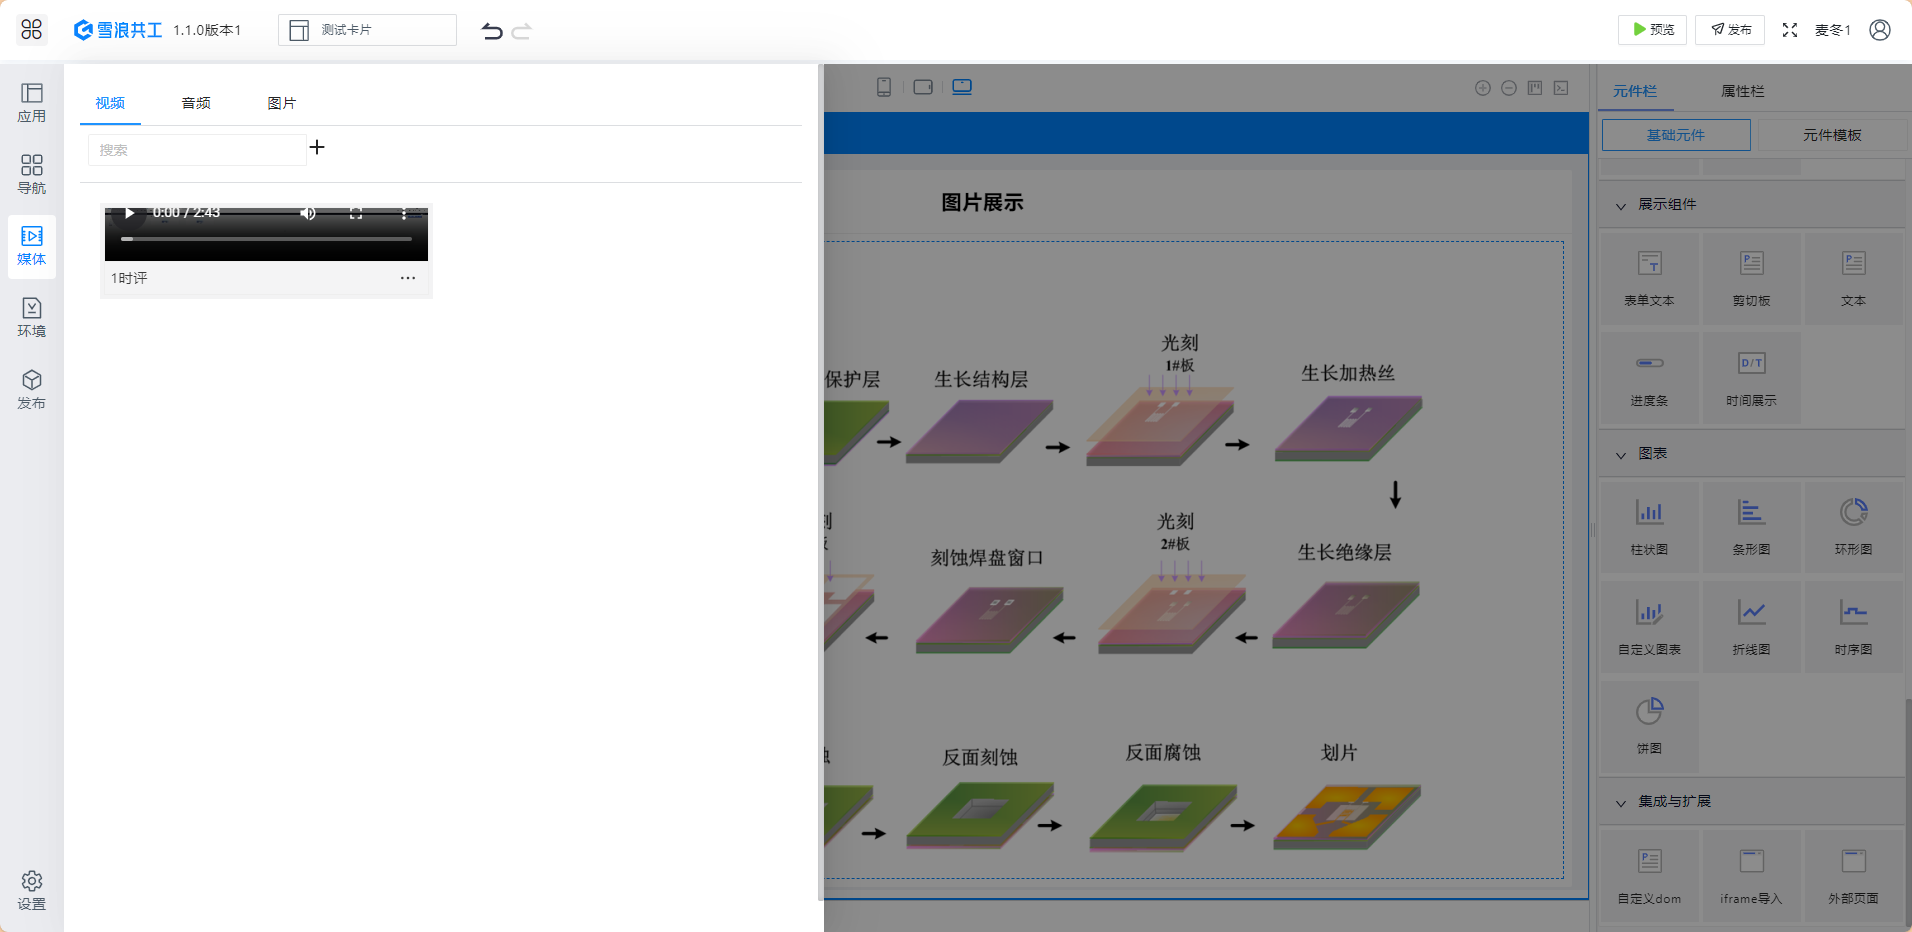Click the video progress bar

266,239
